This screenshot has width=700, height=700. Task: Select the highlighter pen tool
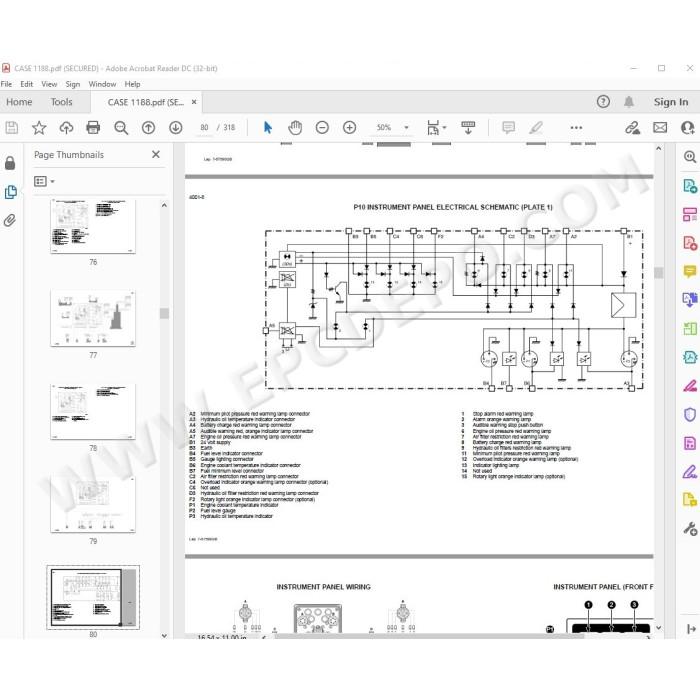tap(536, 128)
